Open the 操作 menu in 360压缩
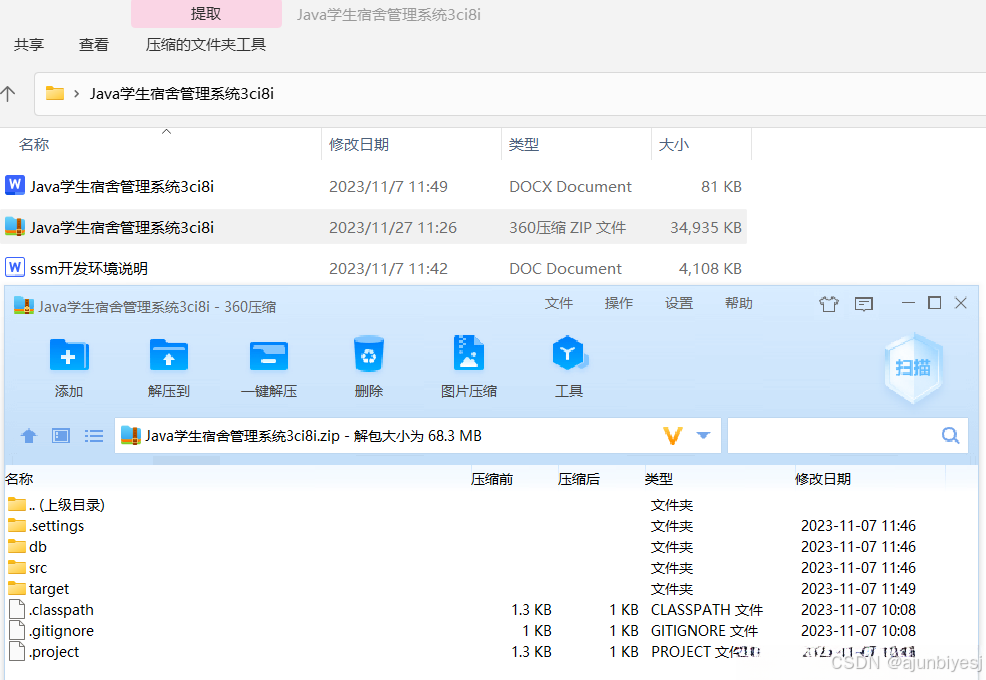The height and width of the screenshot is (680, 986). point(619,303)
